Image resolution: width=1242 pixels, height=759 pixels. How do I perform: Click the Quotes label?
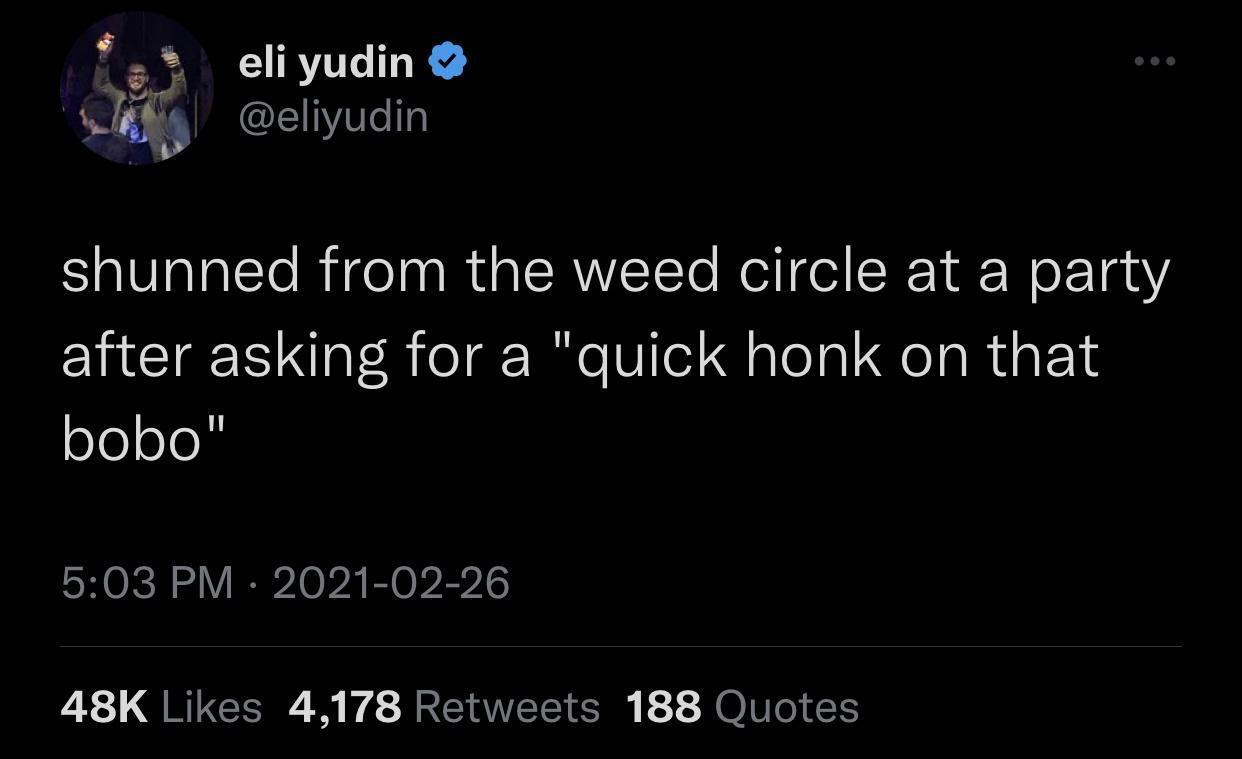(786, 707)
